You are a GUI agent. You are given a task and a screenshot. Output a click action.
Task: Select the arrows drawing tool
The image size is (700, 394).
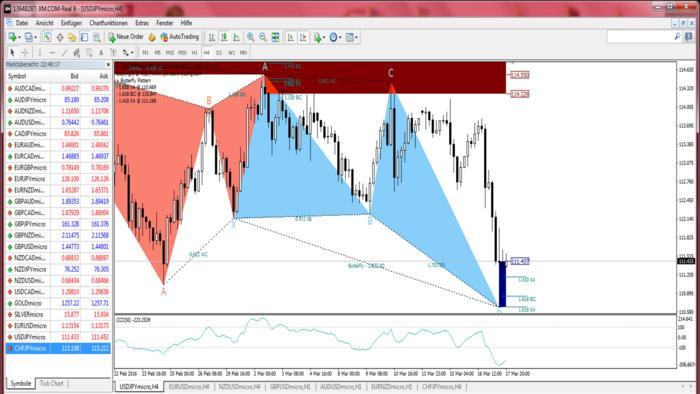tap(126, 53)
